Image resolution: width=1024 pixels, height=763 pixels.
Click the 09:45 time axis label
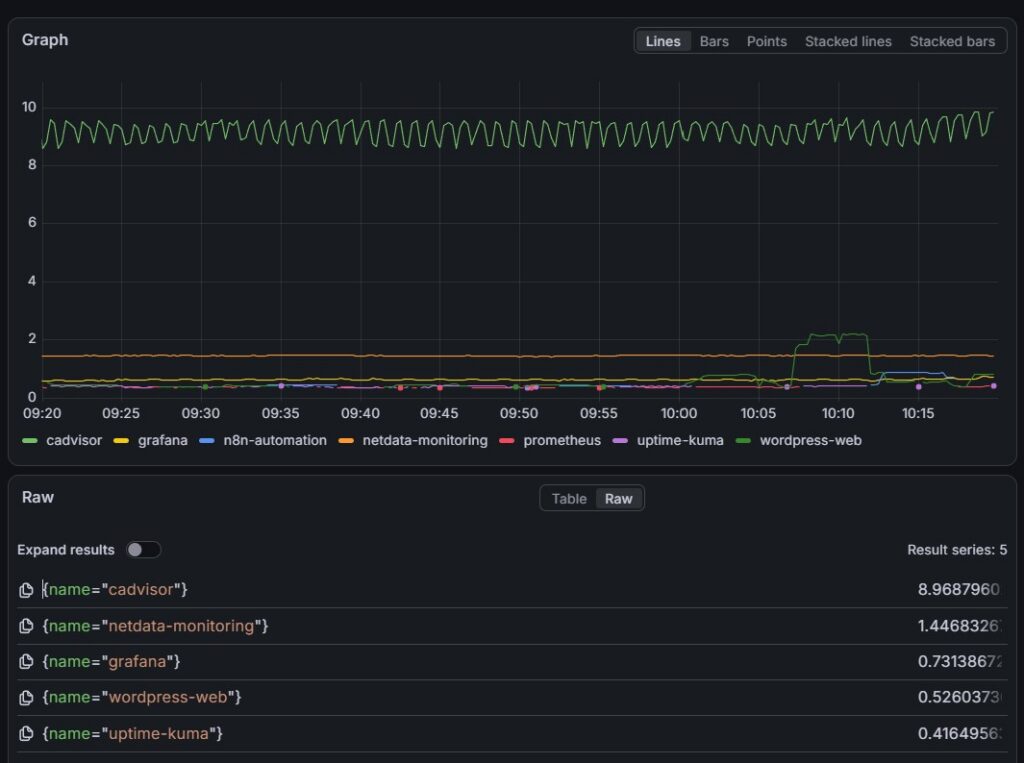click(x=439, y=414)
